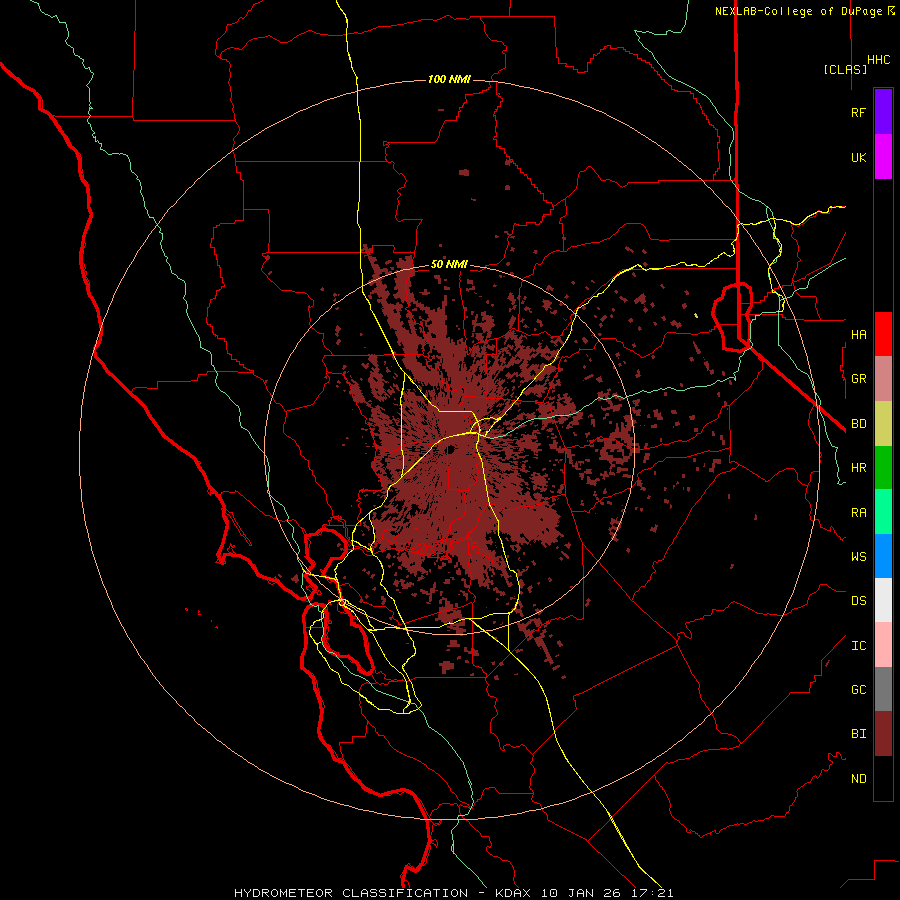Click the 50 NMI range ring label

449,264
